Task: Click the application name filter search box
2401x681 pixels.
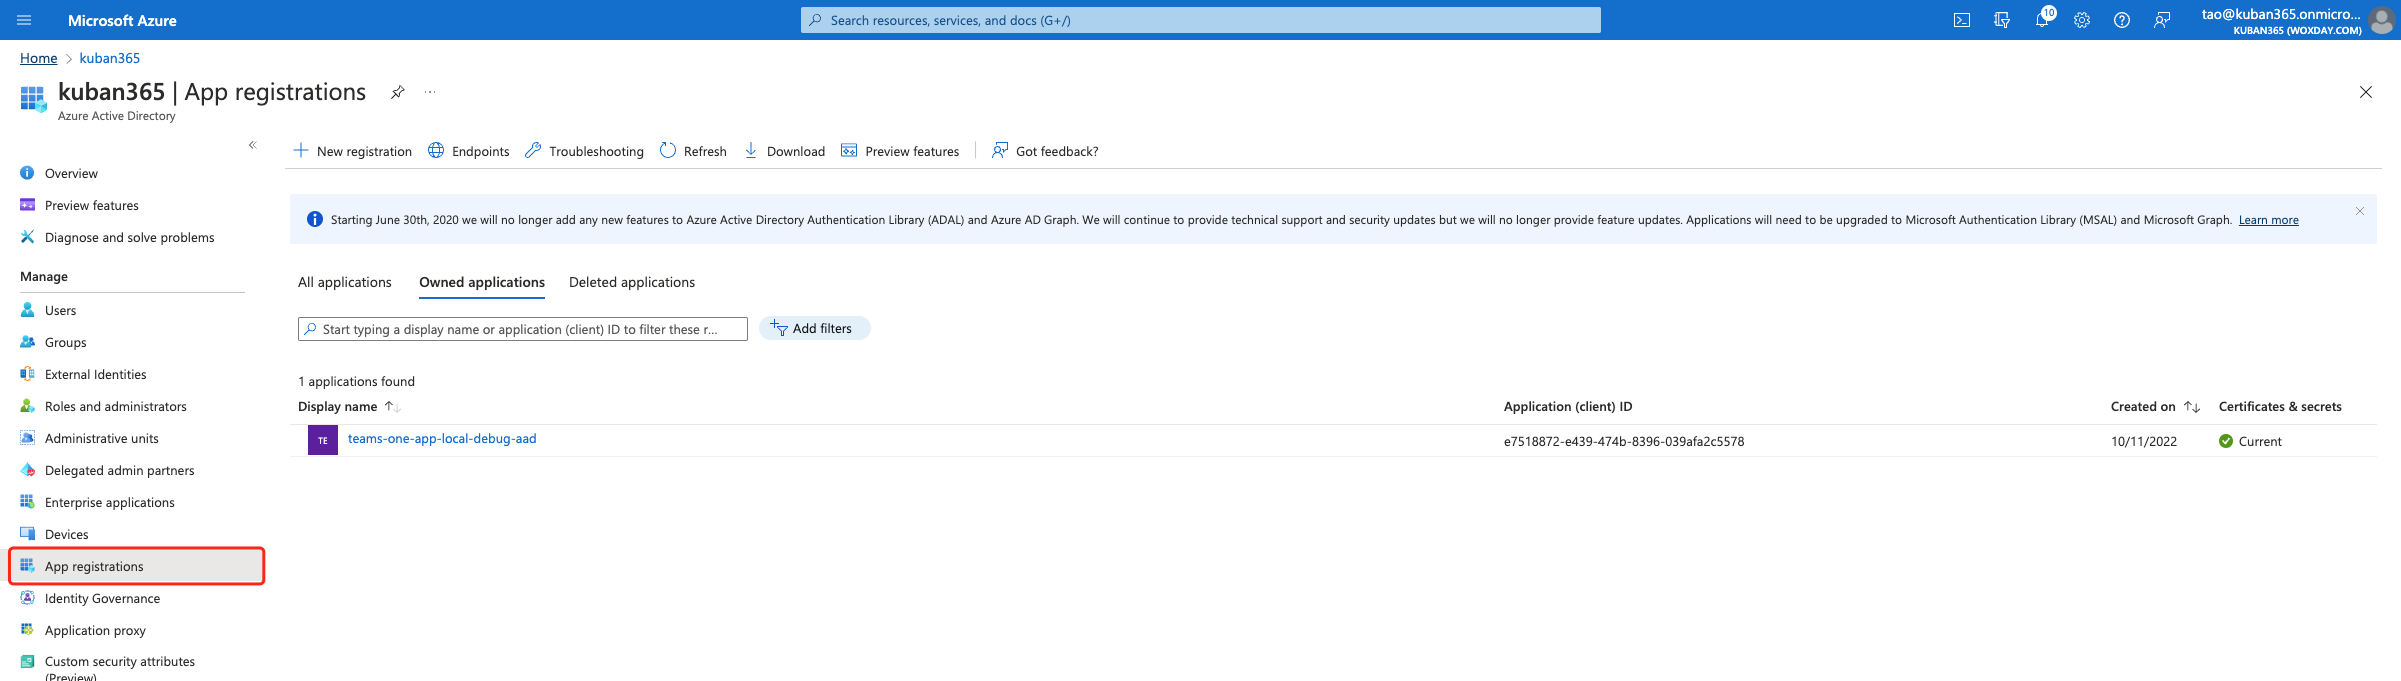Action: tap(522, 329)
